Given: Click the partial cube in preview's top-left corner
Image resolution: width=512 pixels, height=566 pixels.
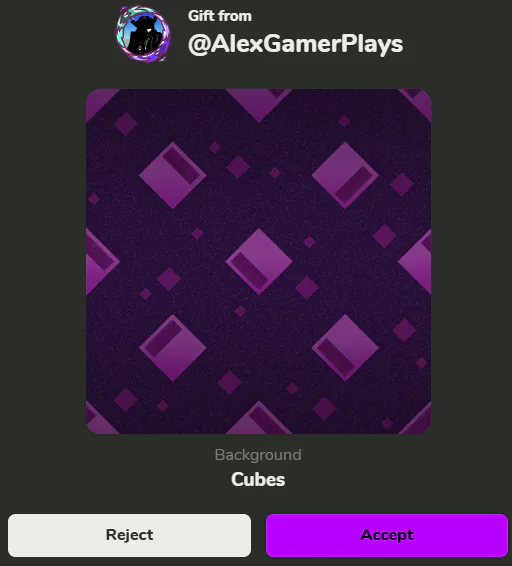Looking at the screenshot, I should (x=97, y=102).
